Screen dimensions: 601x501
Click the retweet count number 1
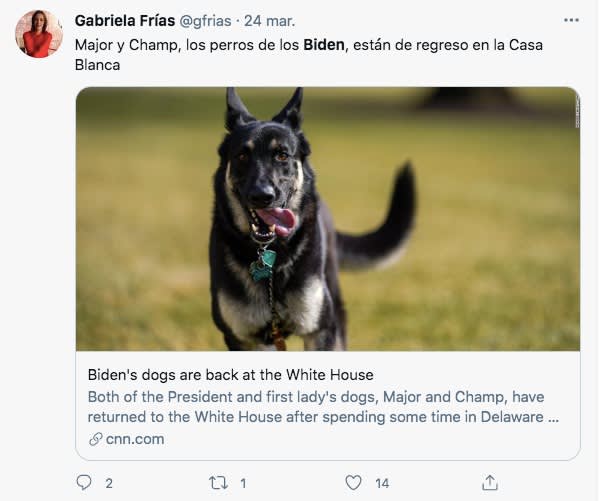point(243,484)
